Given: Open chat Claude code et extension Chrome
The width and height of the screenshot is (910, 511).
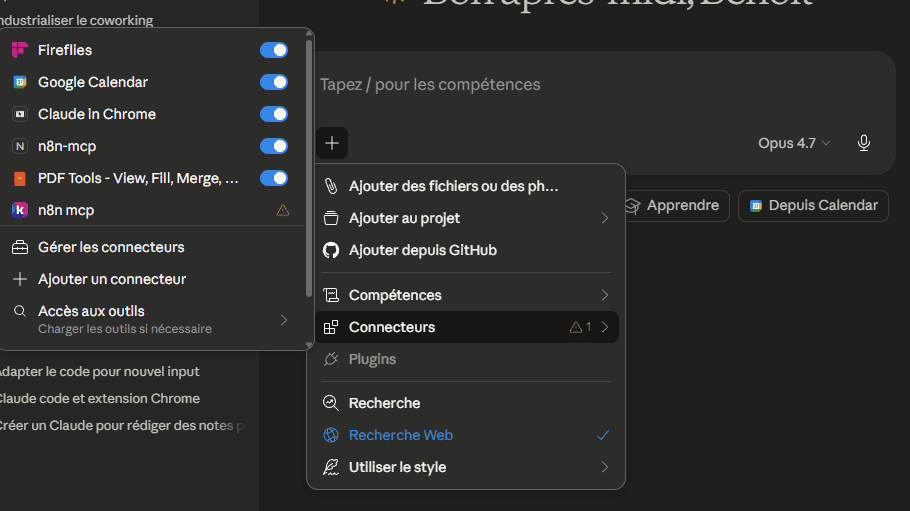Looking at the screenshot, I should click(x=100, y=399).
